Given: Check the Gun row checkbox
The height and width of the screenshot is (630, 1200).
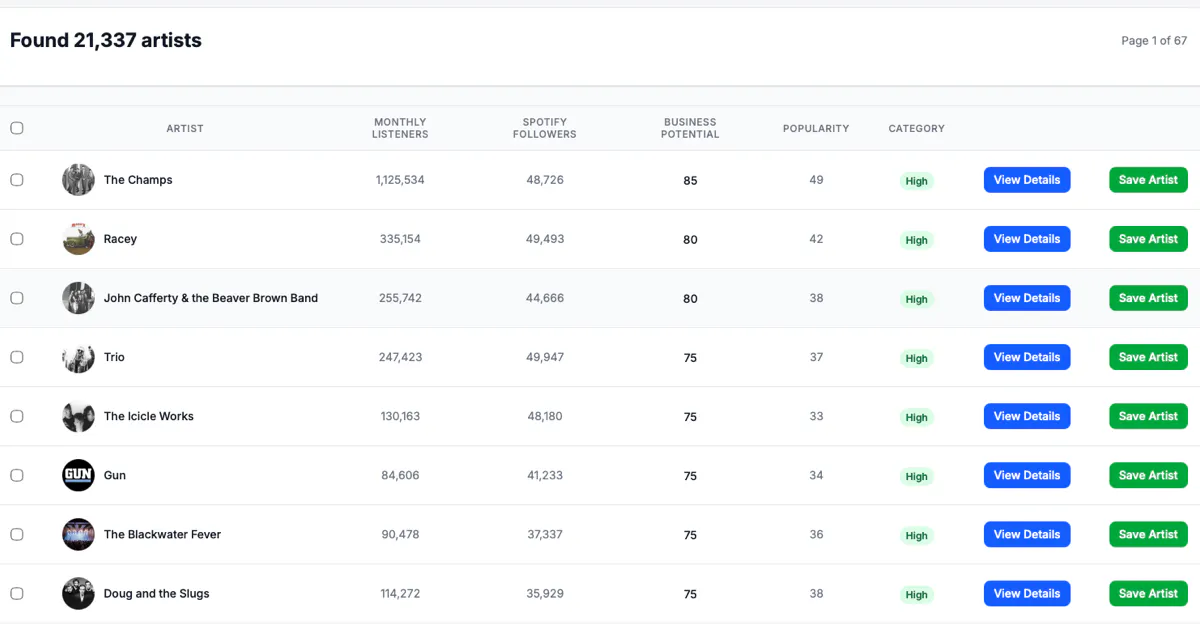Looking at the screenshot, I should click(17, 475).
